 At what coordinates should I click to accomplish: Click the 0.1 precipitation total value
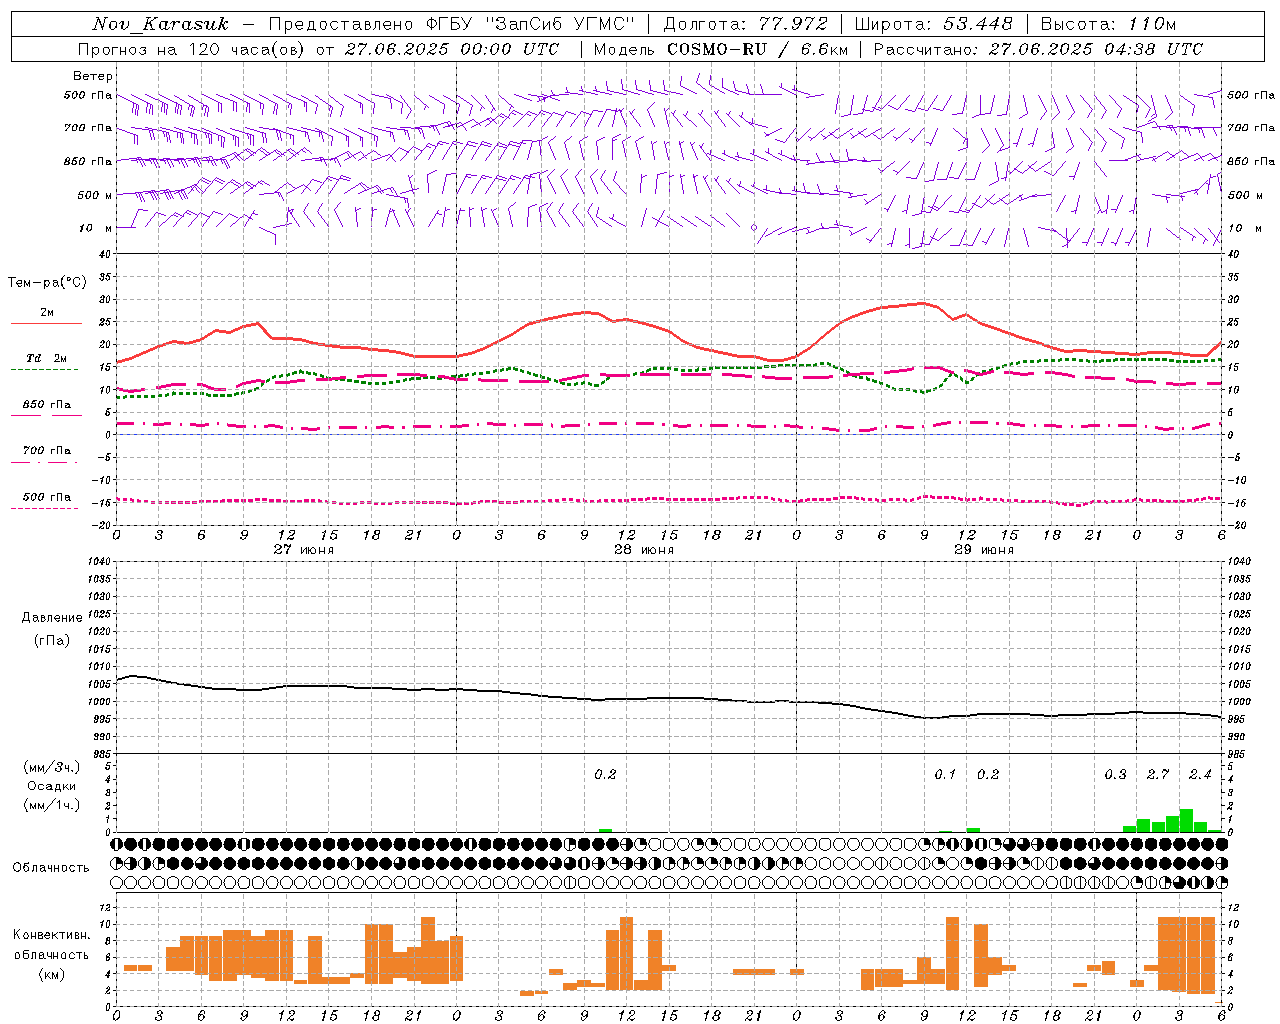click(x=945, y=774)
